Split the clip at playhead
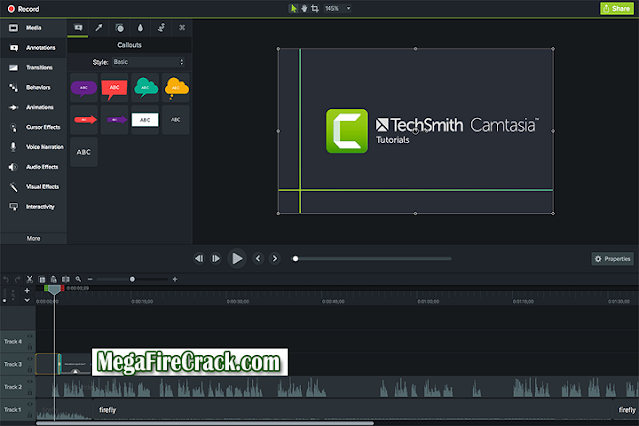639x426 pixels. 66,279
